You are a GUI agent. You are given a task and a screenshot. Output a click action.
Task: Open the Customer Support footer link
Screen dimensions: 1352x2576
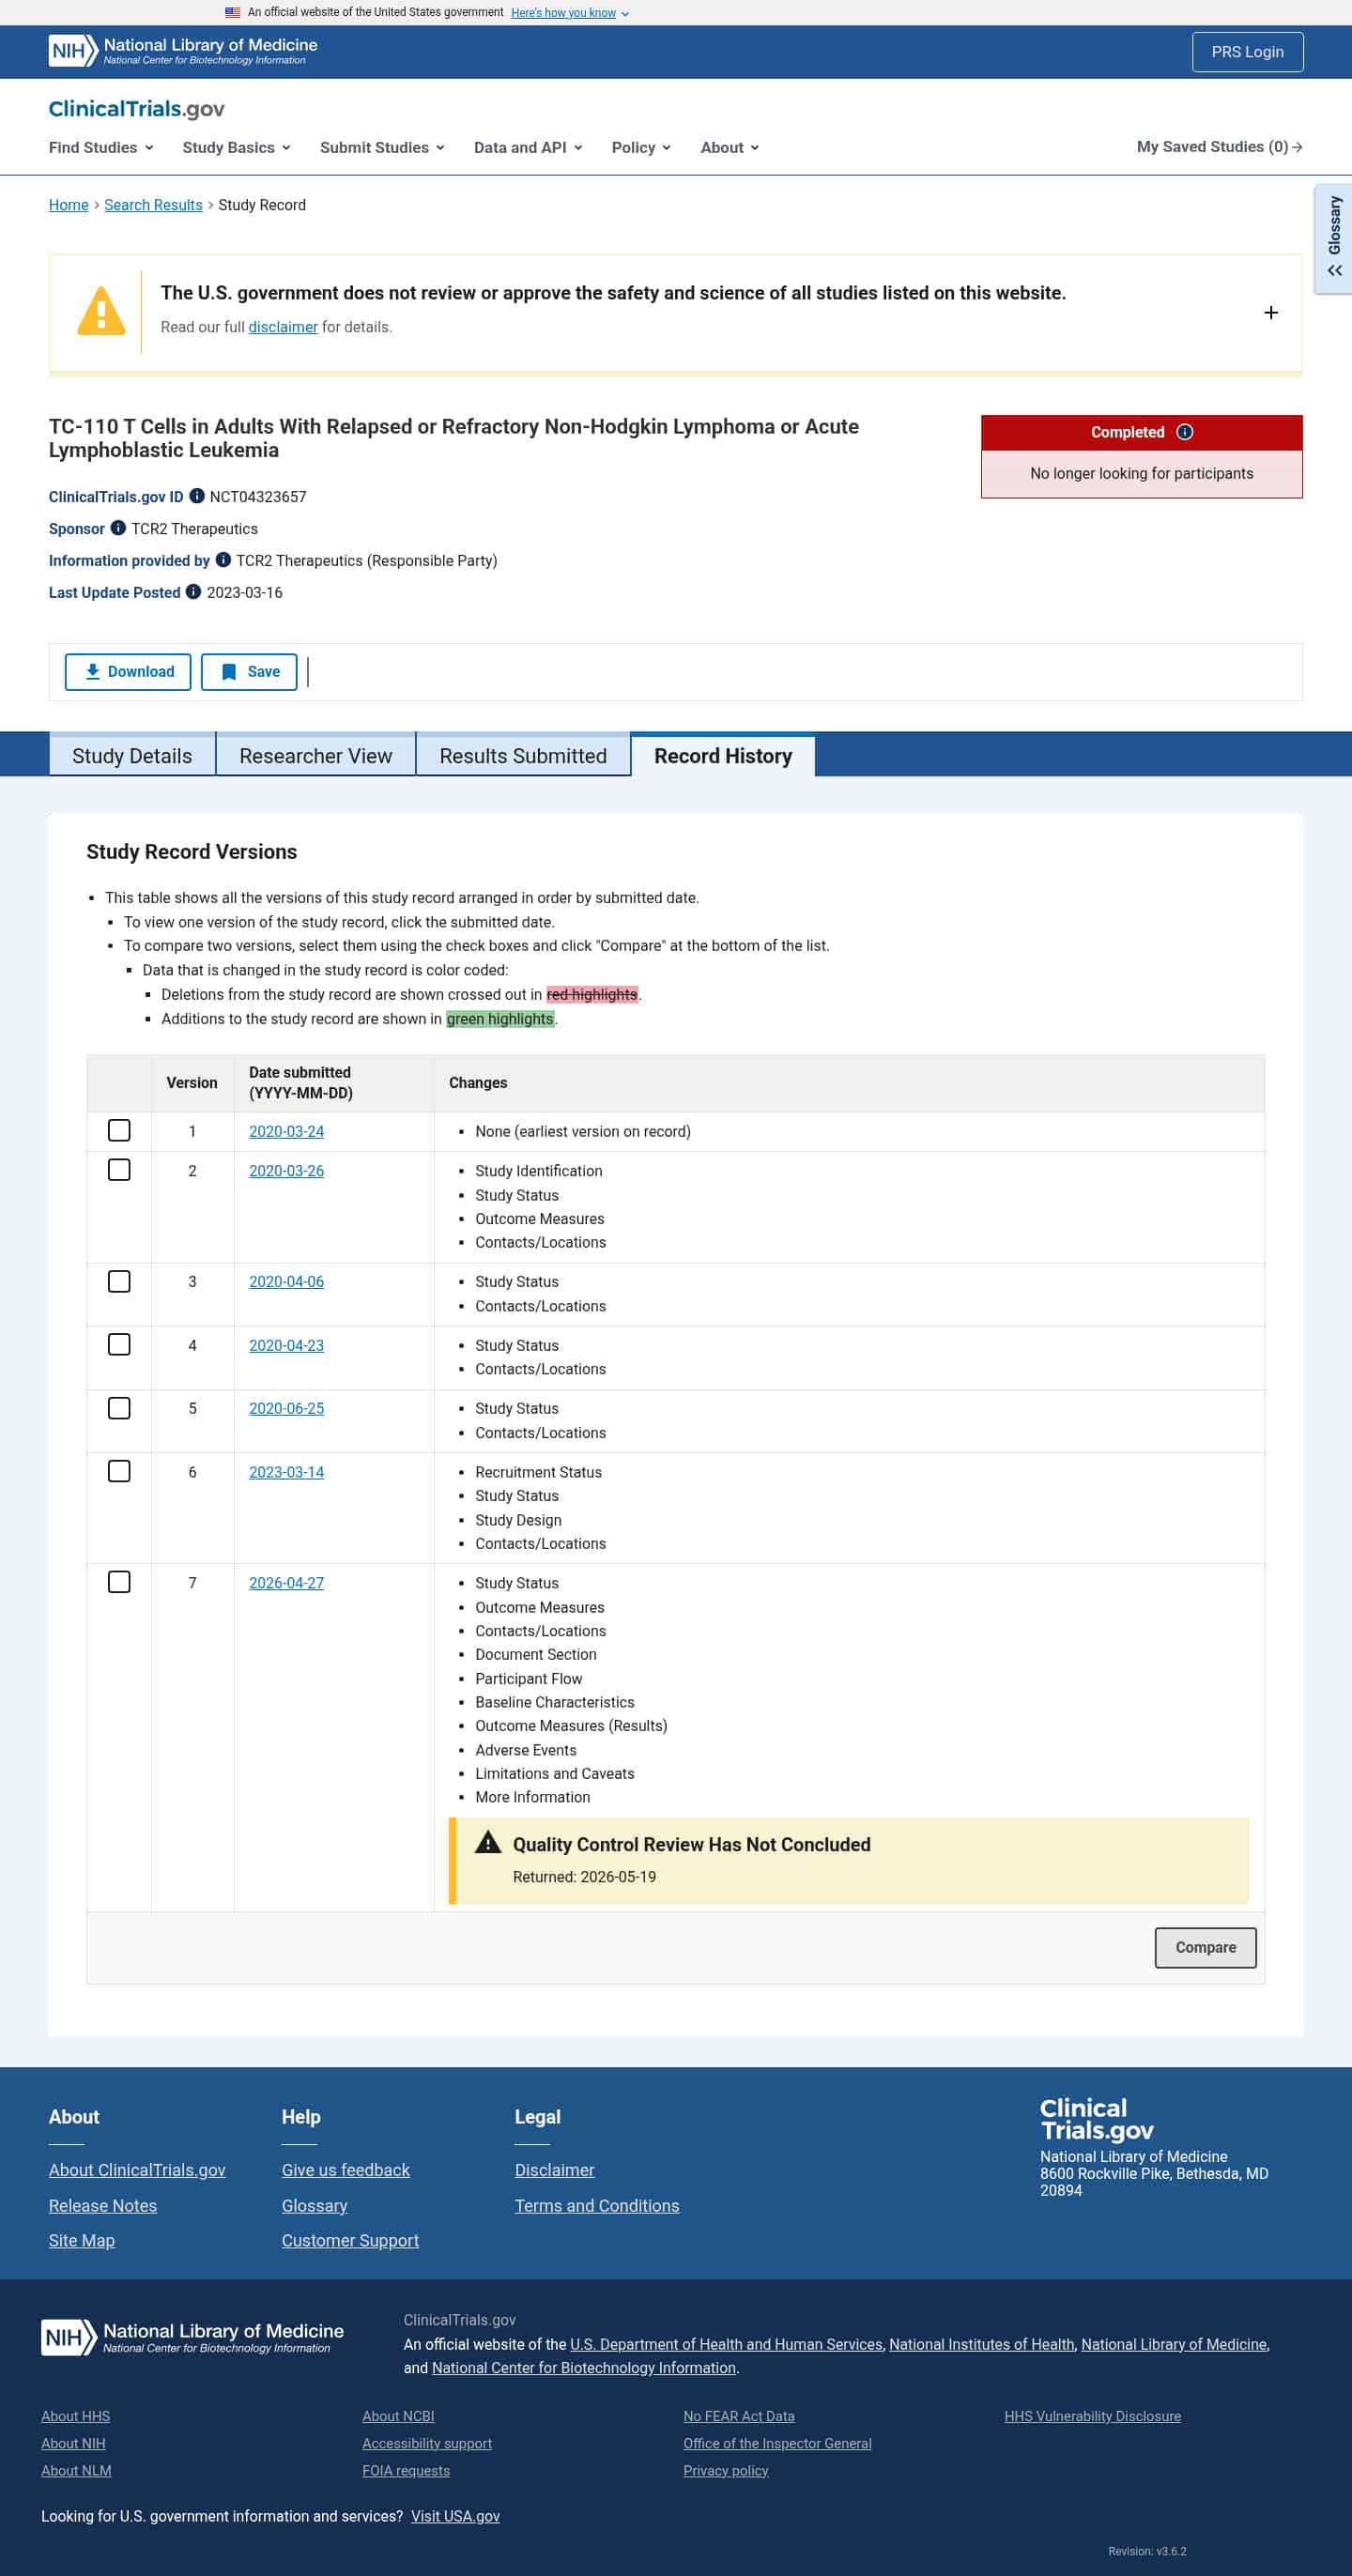tap(350, 2240)
